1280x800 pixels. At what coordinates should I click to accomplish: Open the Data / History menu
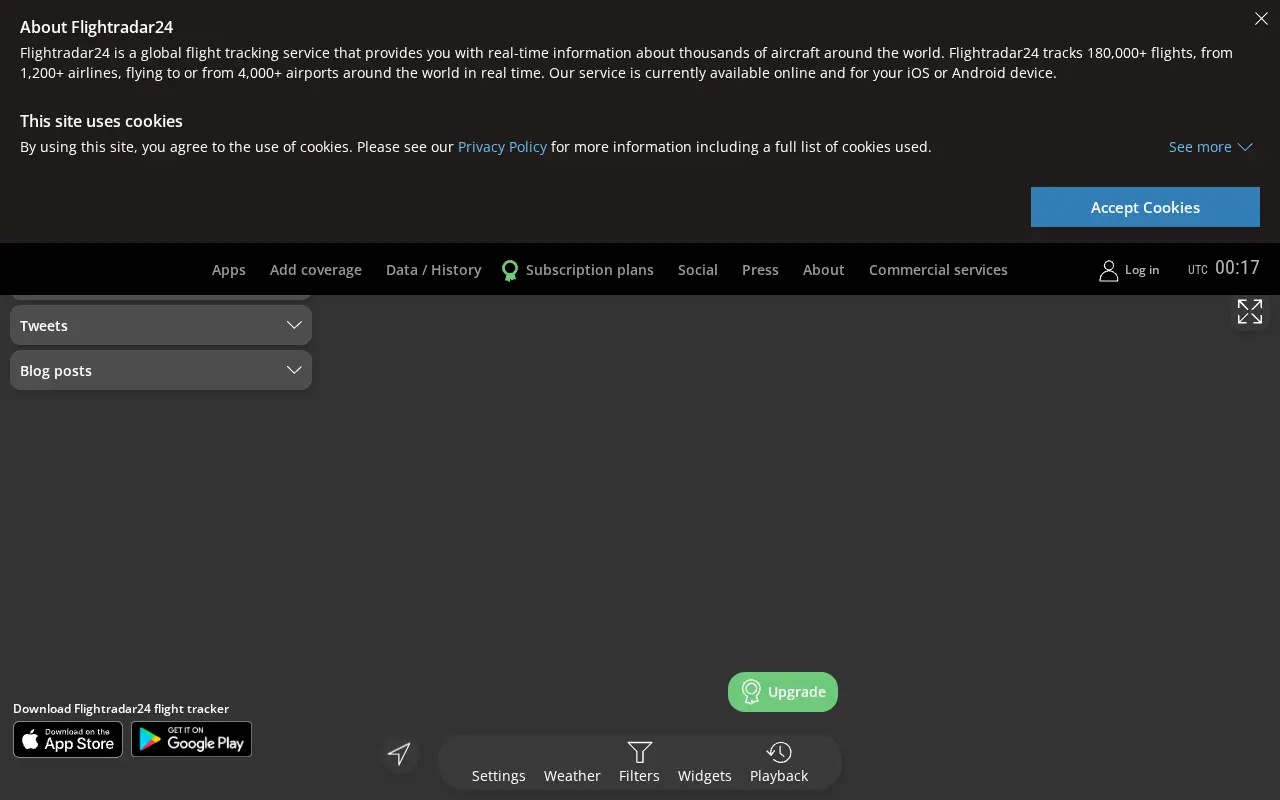pyautogui.click(x=434, y=270)
